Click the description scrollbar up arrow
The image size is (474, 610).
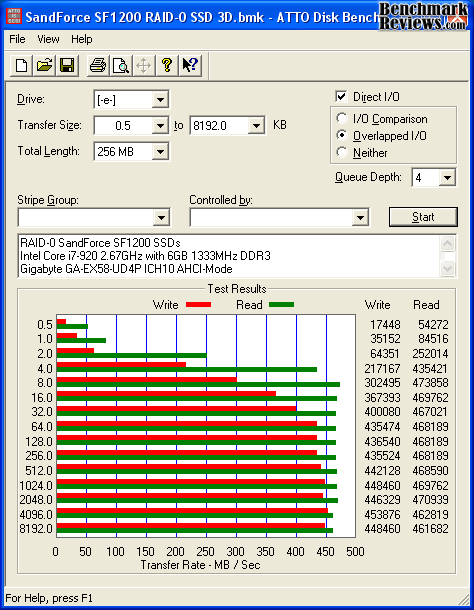(x=447, y=244)
